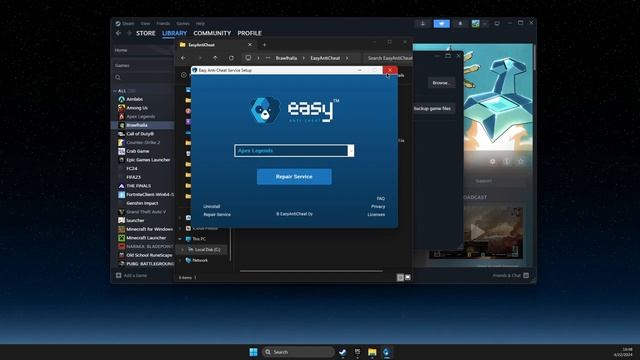Viewport: 640px width, 360px height.
Task: Select THE FINALS in the game list
Action: pos(138,186)
